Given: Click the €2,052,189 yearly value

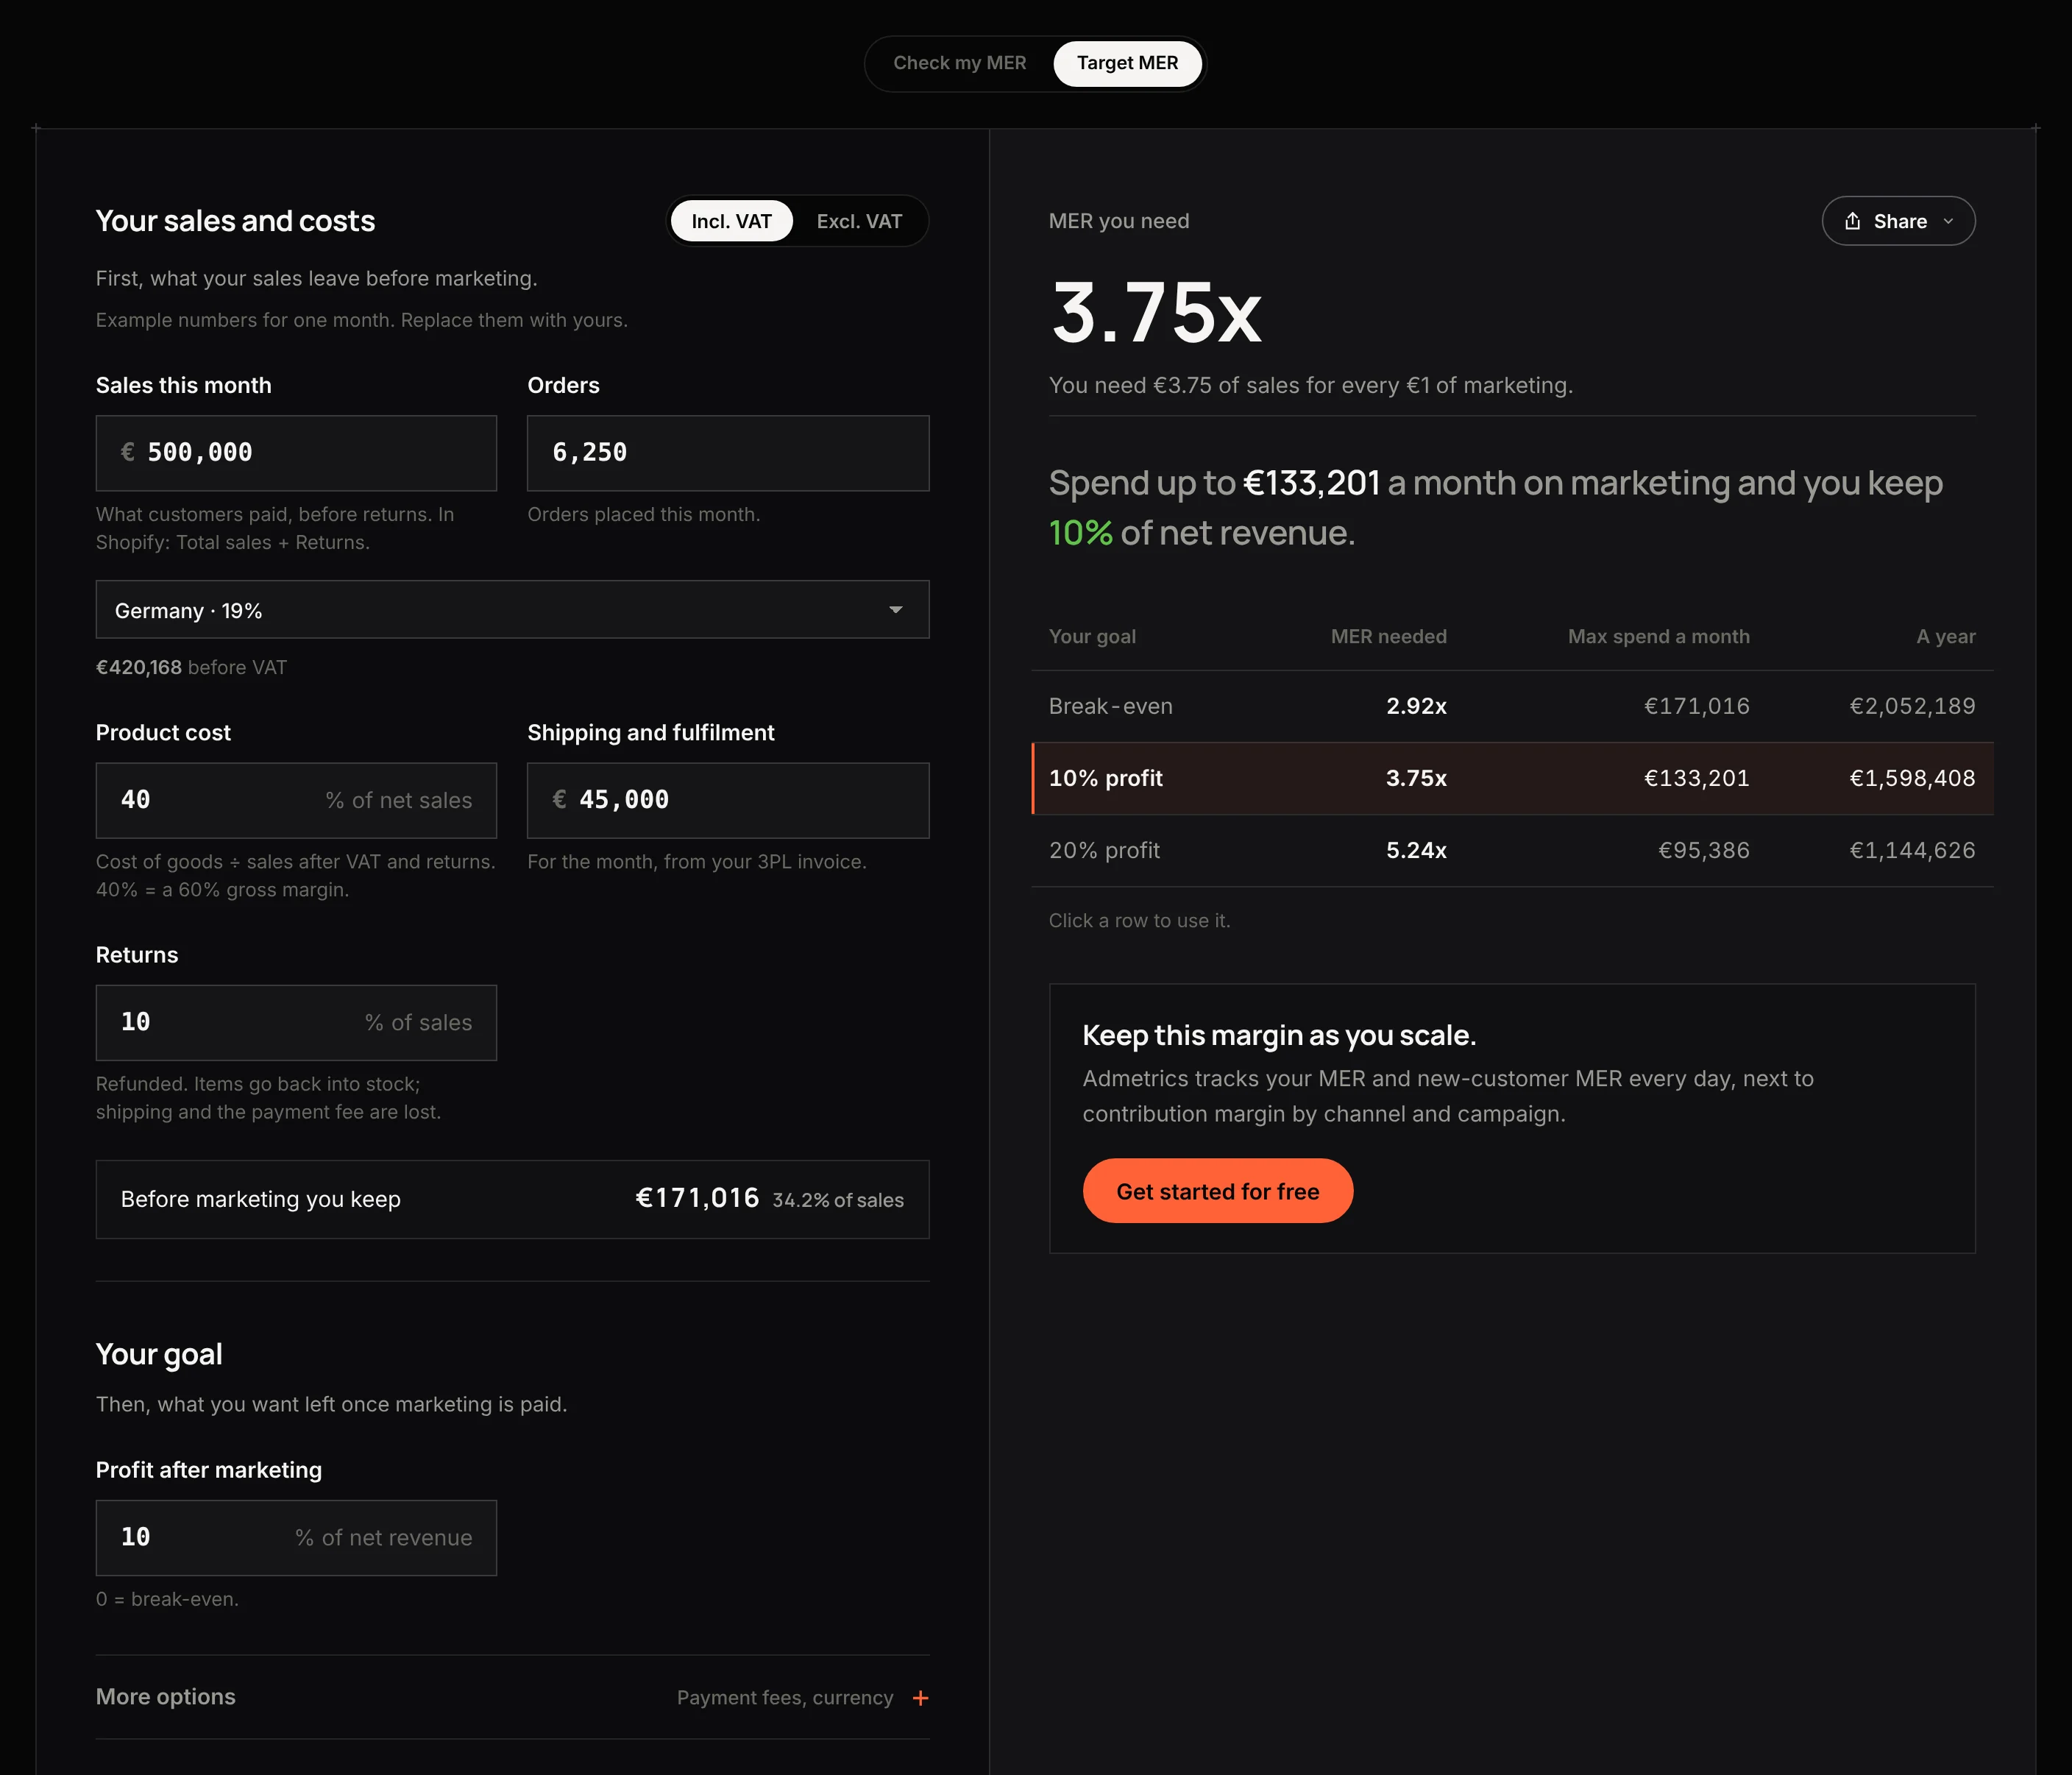Looking at the screenshot, I should (1912, 706).
